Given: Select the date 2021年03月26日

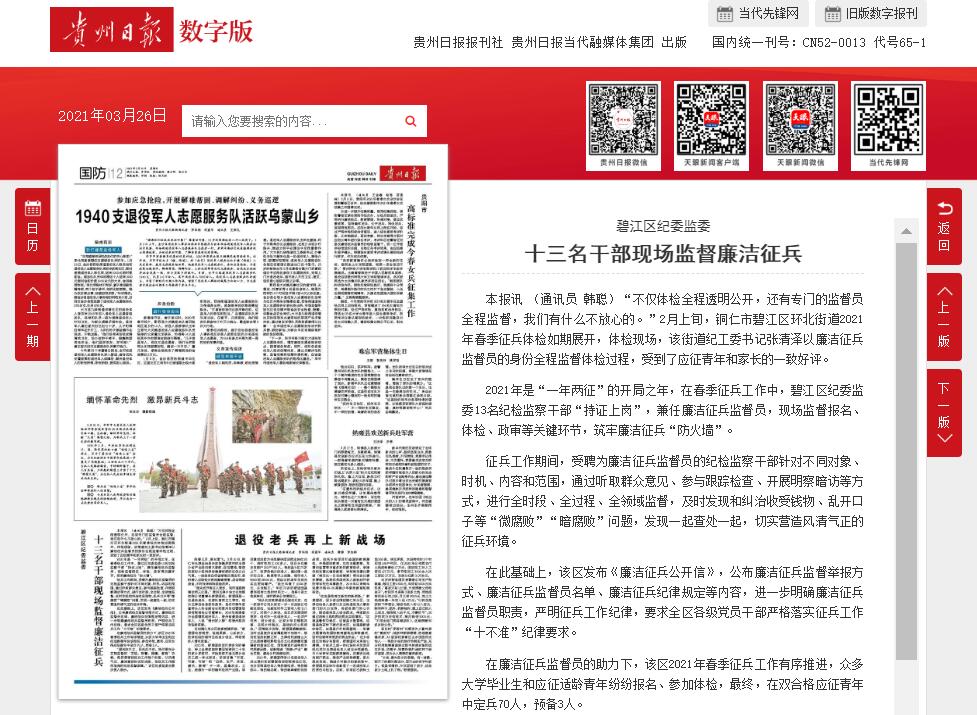Looking at the screenshot, I should (112, 116).
